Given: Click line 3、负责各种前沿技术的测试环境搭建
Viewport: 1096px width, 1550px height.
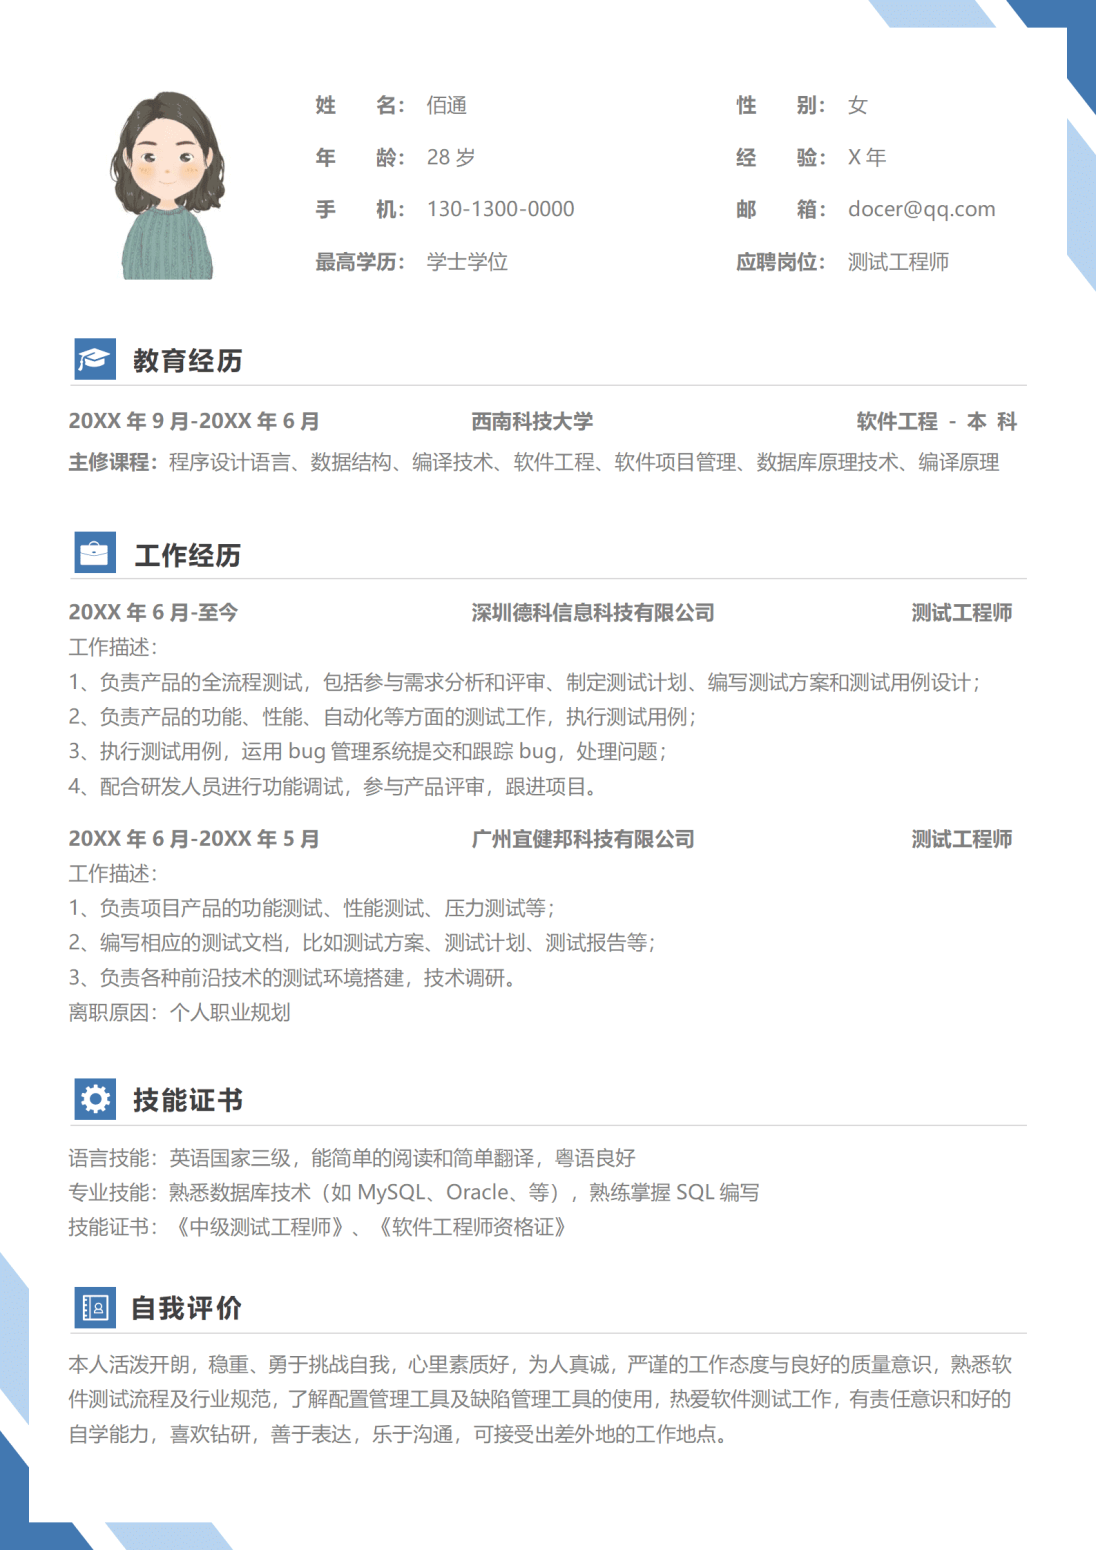Looking at the screenshot, I should click(293, 978).
